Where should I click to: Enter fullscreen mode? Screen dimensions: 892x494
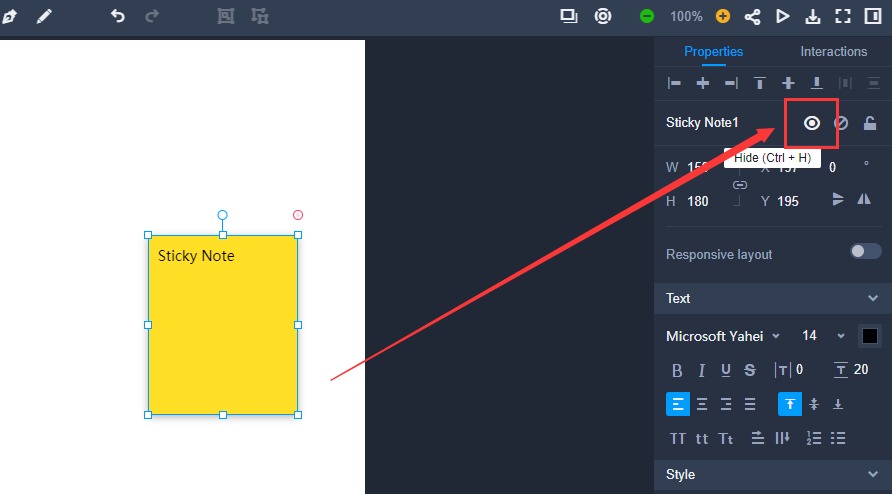point(842,17)
